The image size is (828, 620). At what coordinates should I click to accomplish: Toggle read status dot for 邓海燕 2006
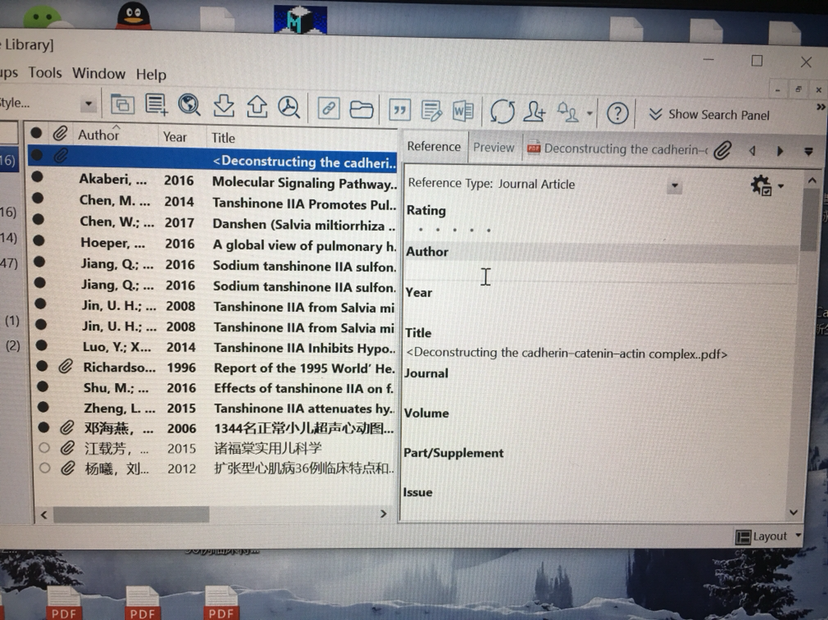tap(44, 427)
